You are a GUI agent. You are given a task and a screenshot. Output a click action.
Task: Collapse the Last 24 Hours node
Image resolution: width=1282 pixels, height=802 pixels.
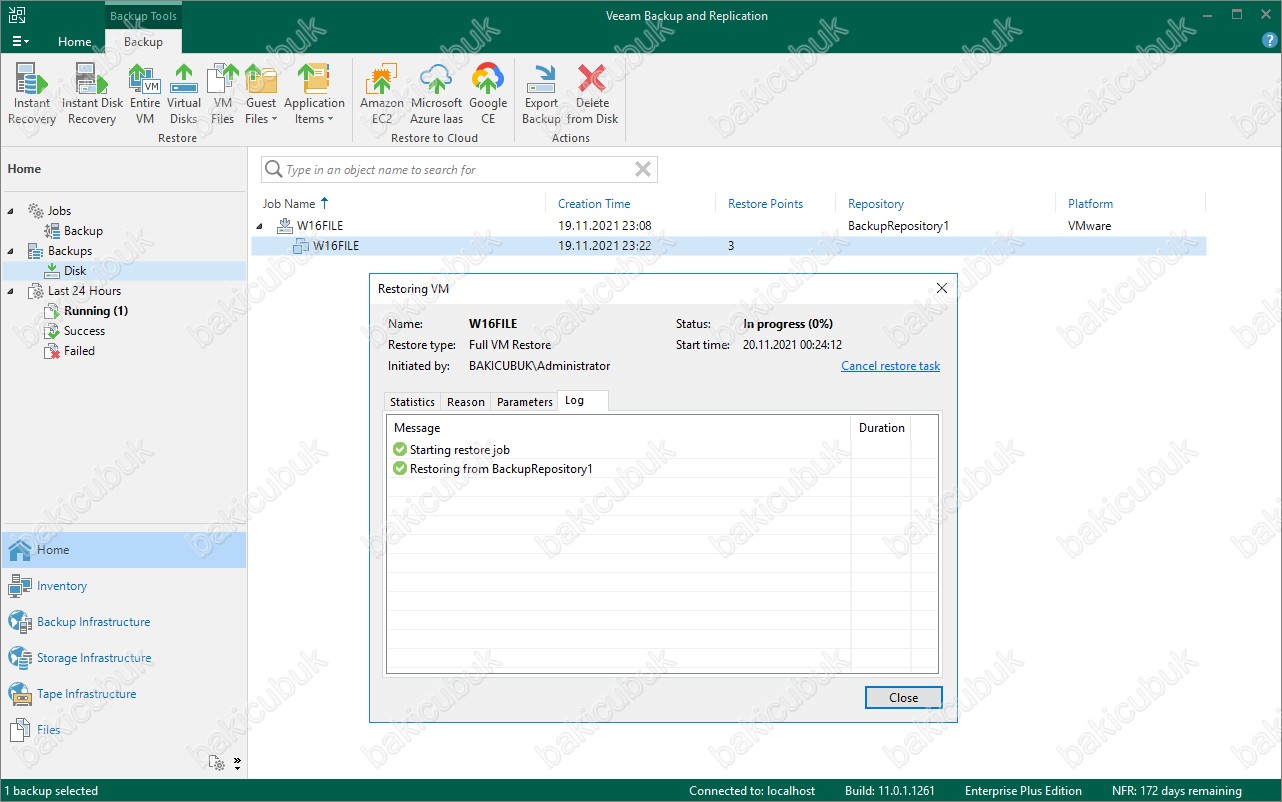coord(12,291)
